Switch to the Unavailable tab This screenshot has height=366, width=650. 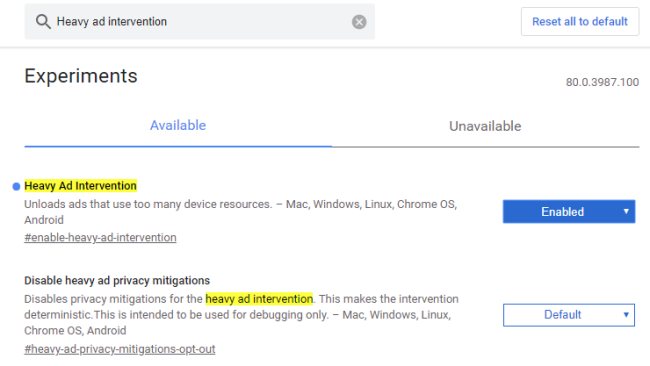click(485, 126)
